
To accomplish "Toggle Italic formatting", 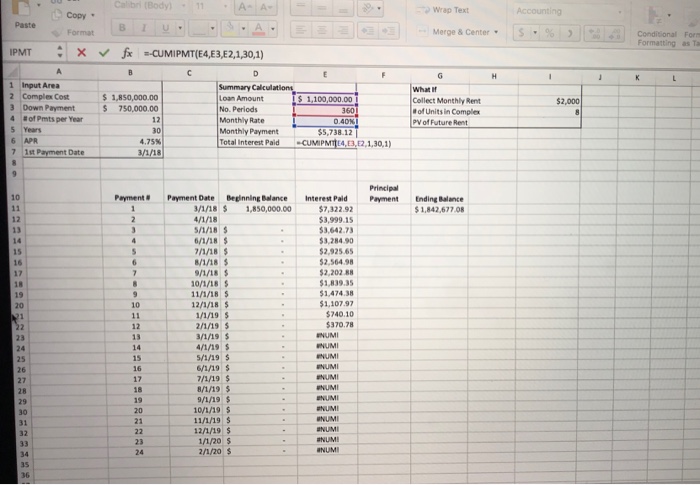I will click(x=144, y=28).
